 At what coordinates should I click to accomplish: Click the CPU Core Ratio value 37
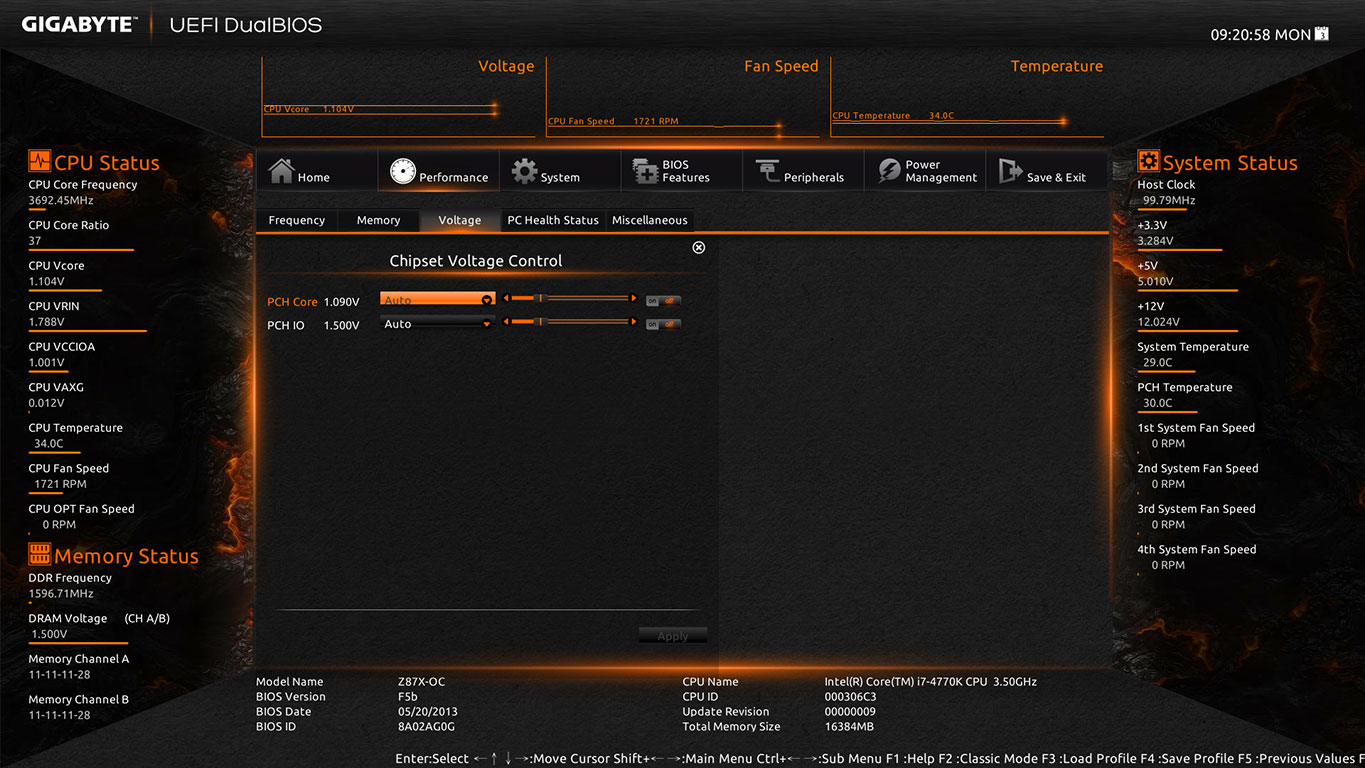coord(35,241)
